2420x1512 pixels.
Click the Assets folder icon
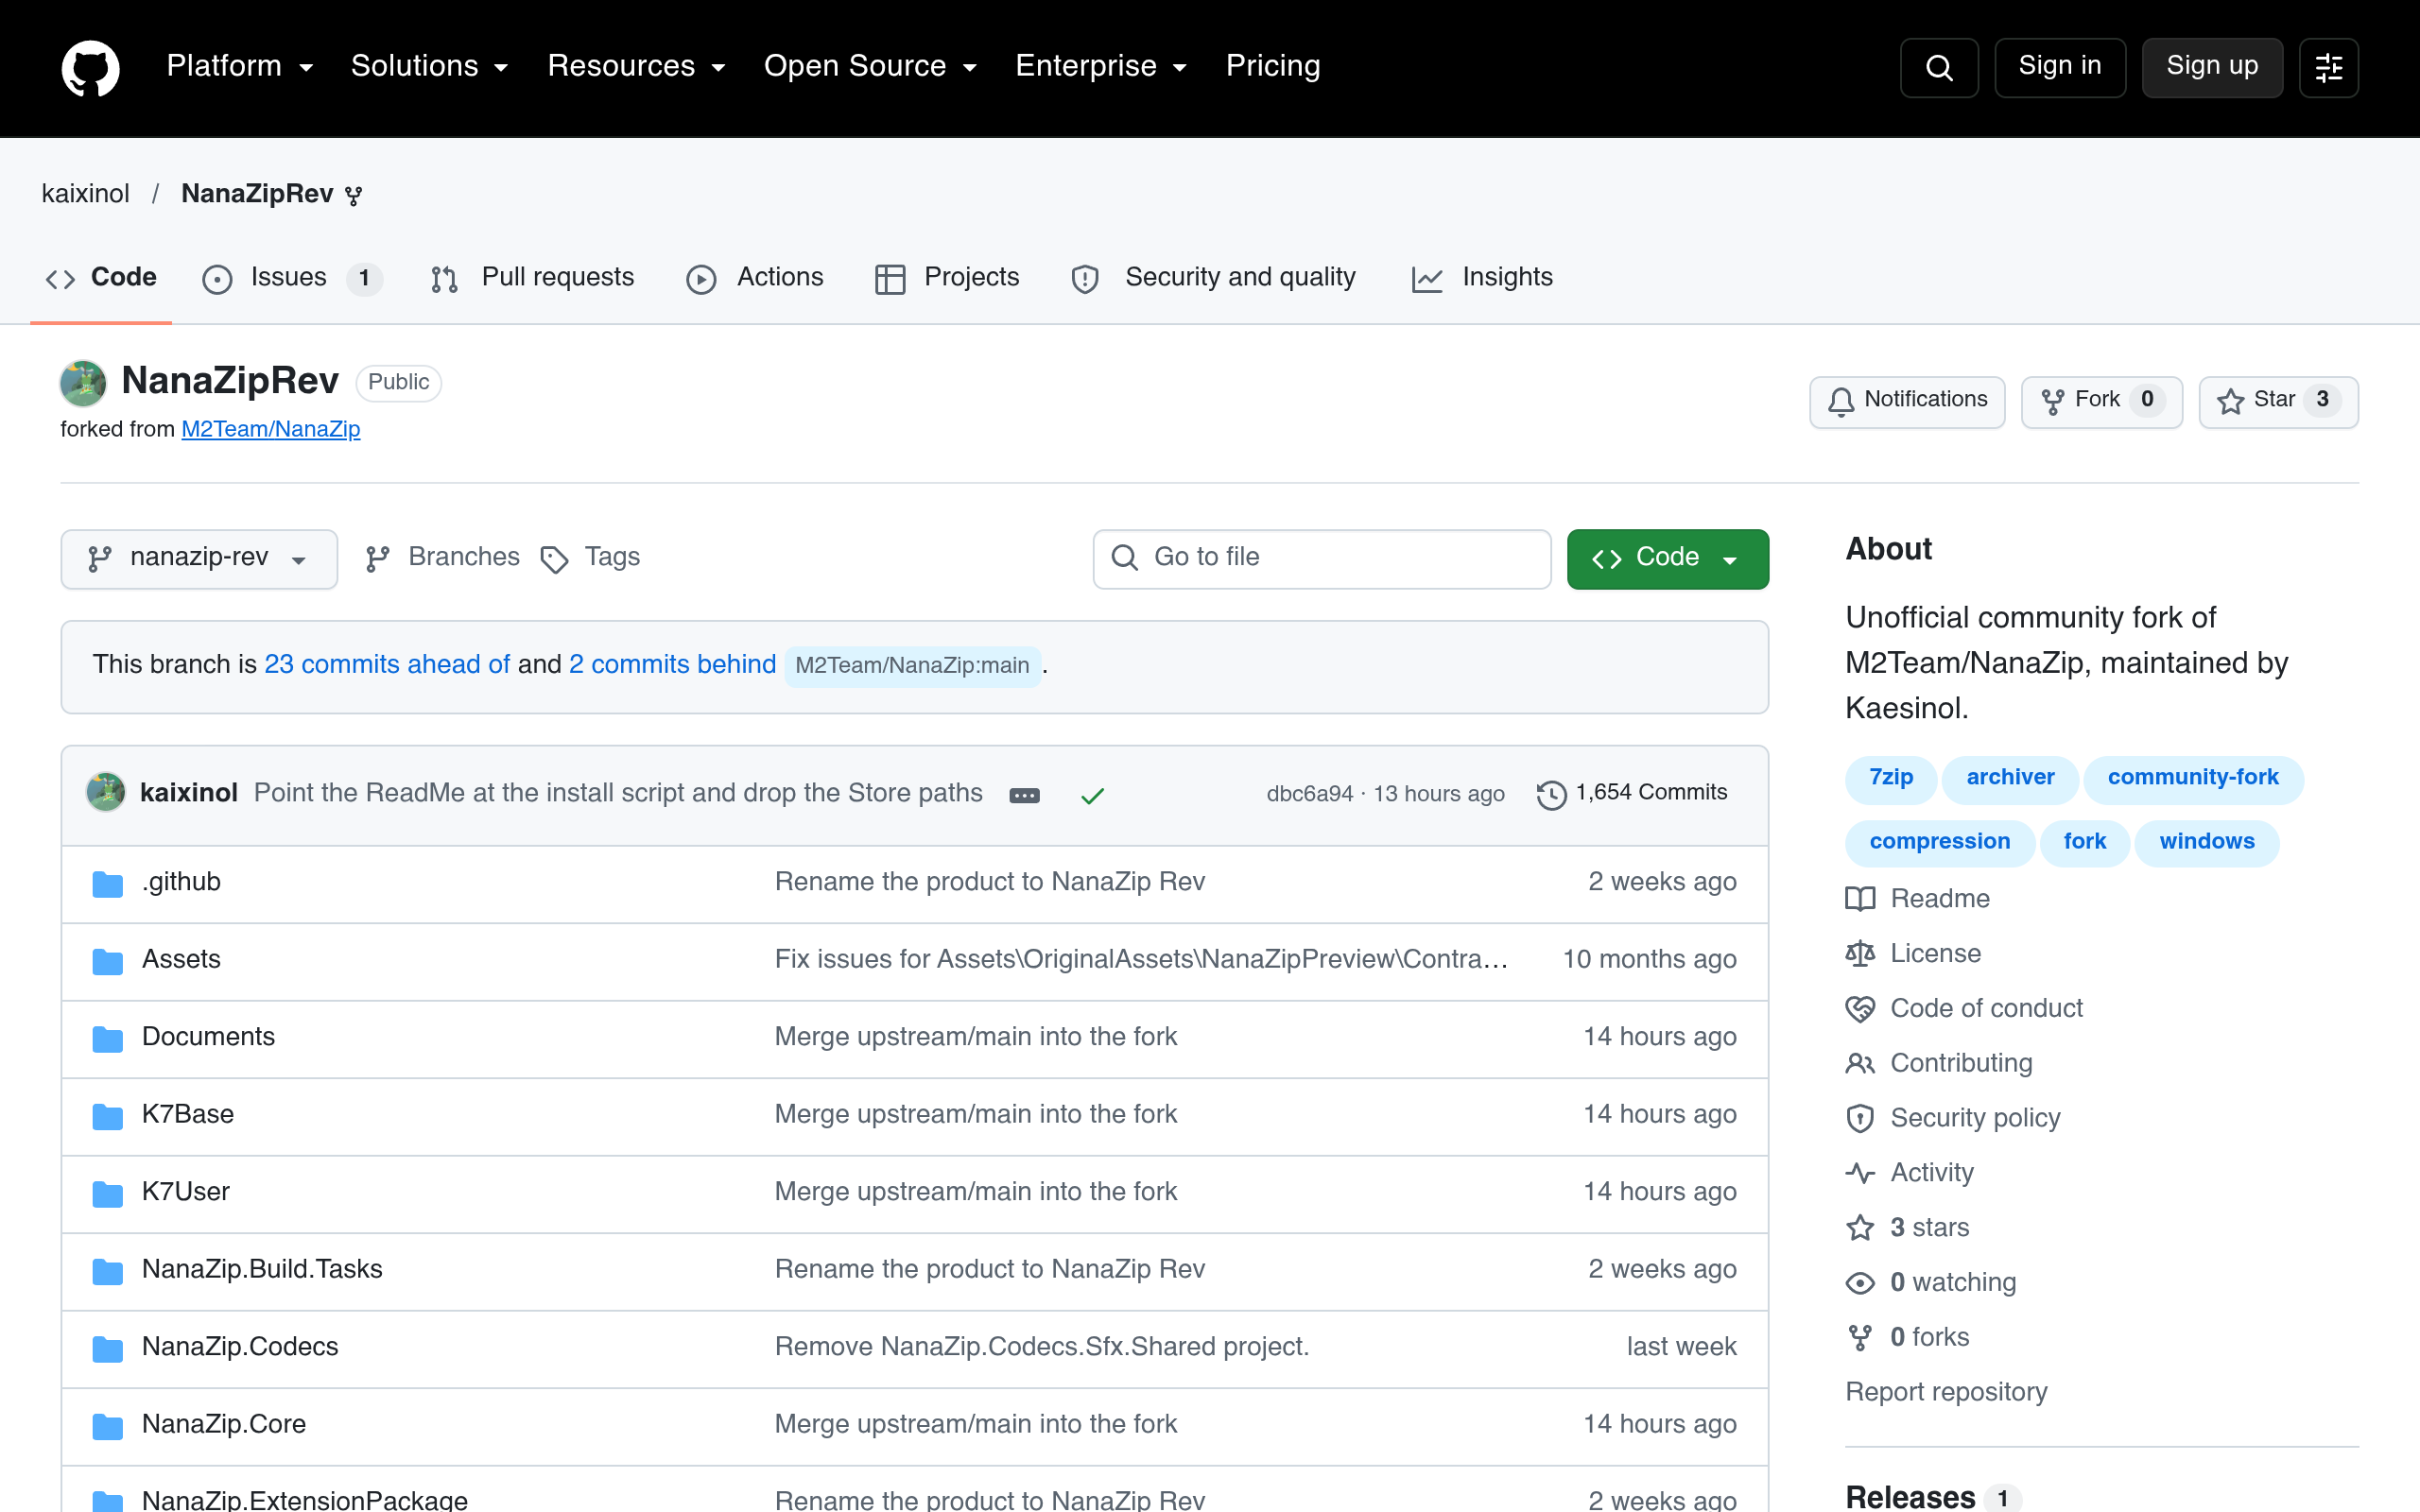click(x=107, y=961)
